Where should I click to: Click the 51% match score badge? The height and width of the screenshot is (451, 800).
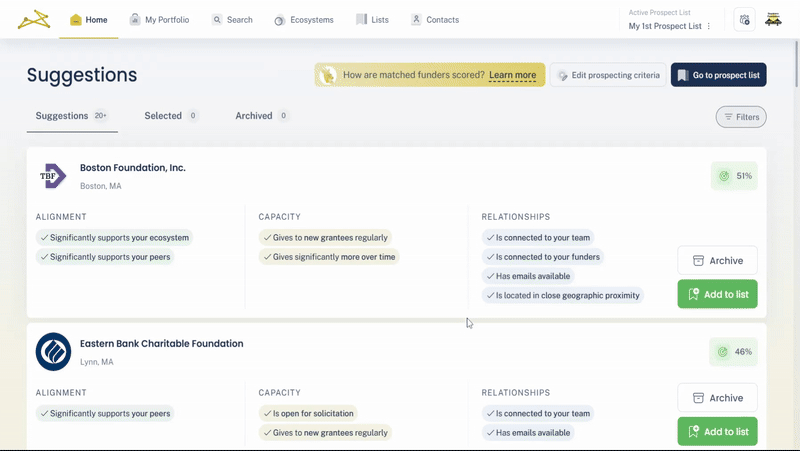(734, 176)
